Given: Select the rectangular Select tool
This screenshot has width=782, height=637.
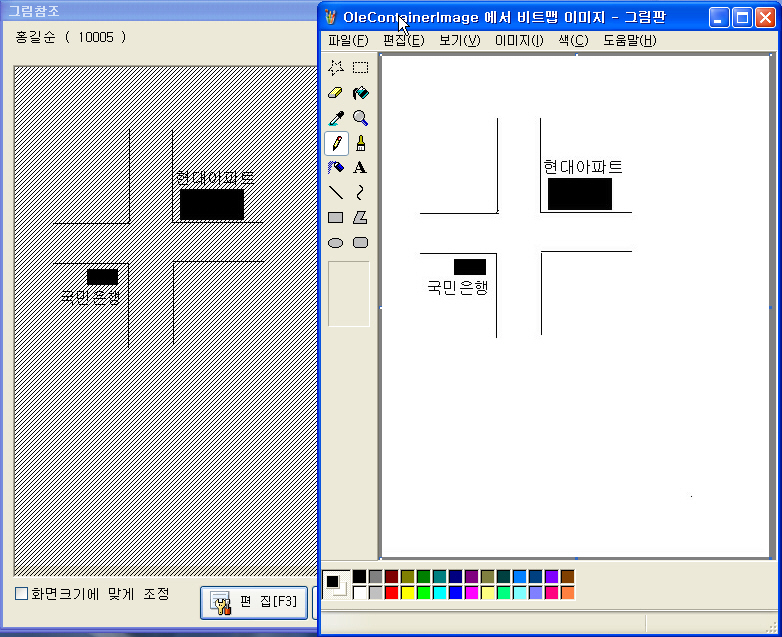Looking at the screenshot, I should click(x=360, y=67).
